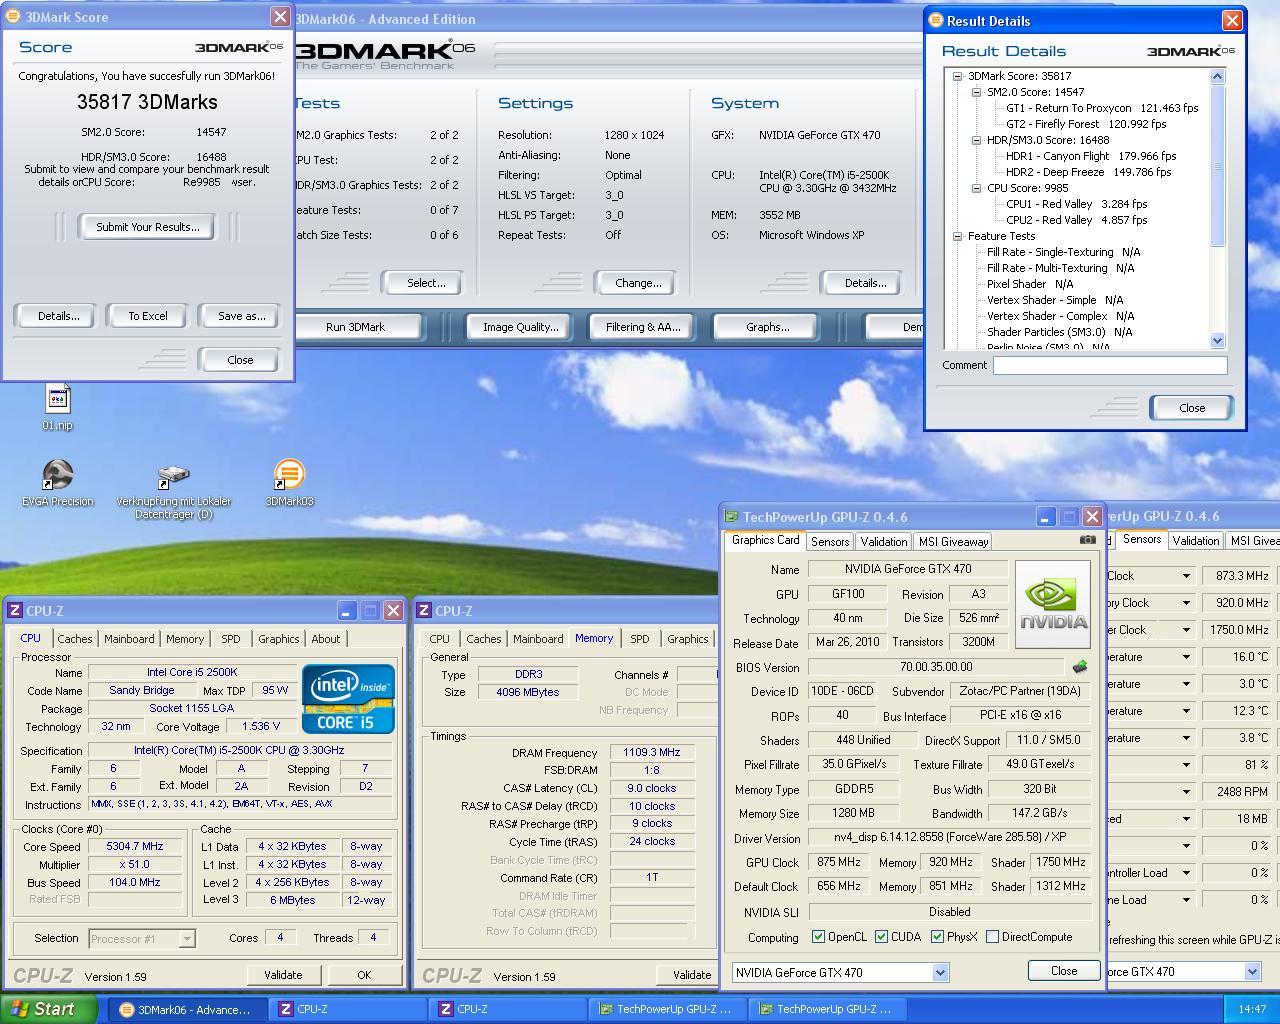Click the 3DMark Score window title icon
This screenshot has width=1280, height=1024.
tap(13, 17)
